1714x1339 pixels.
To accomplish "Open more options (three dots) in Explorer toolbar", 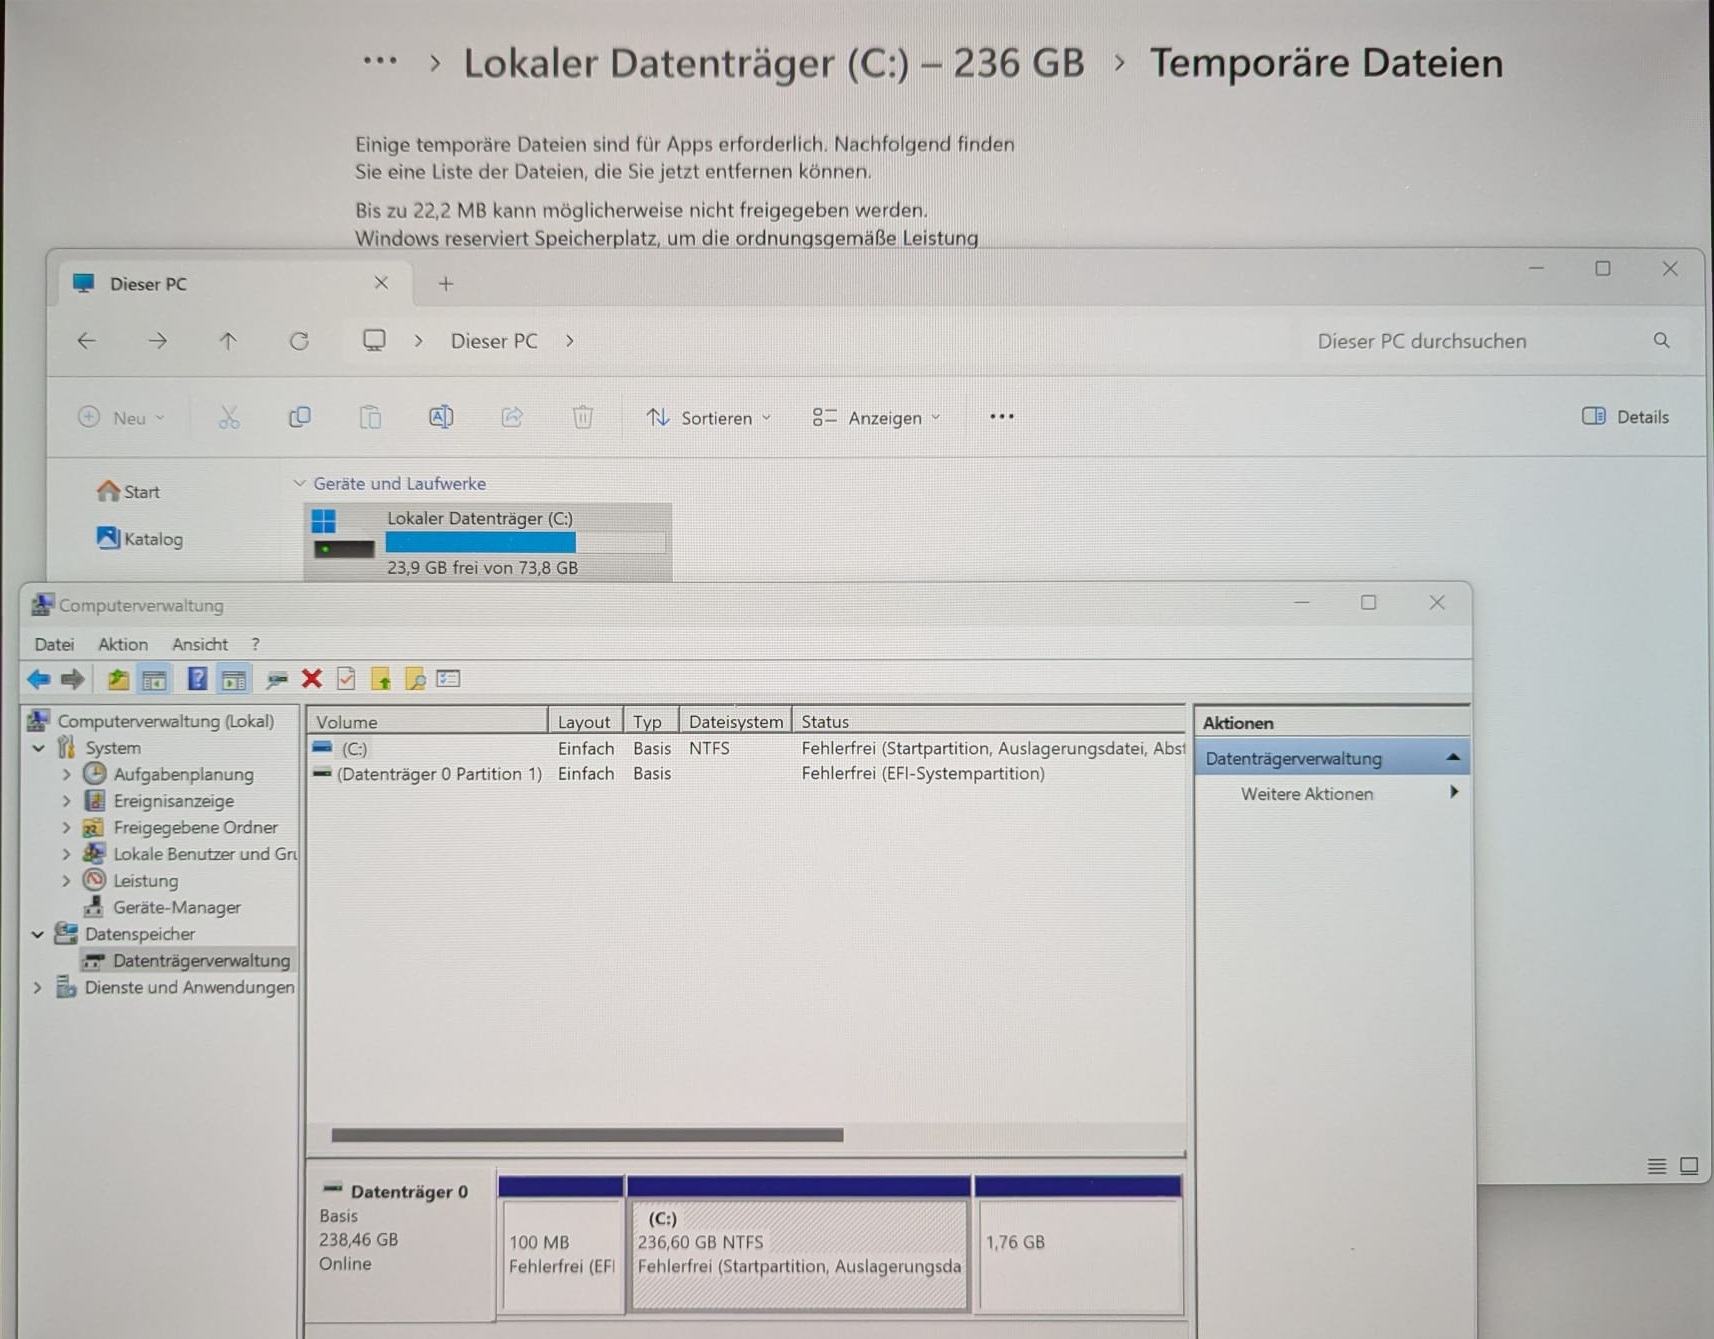I will pyautogui.click(x=1002, y=417).
